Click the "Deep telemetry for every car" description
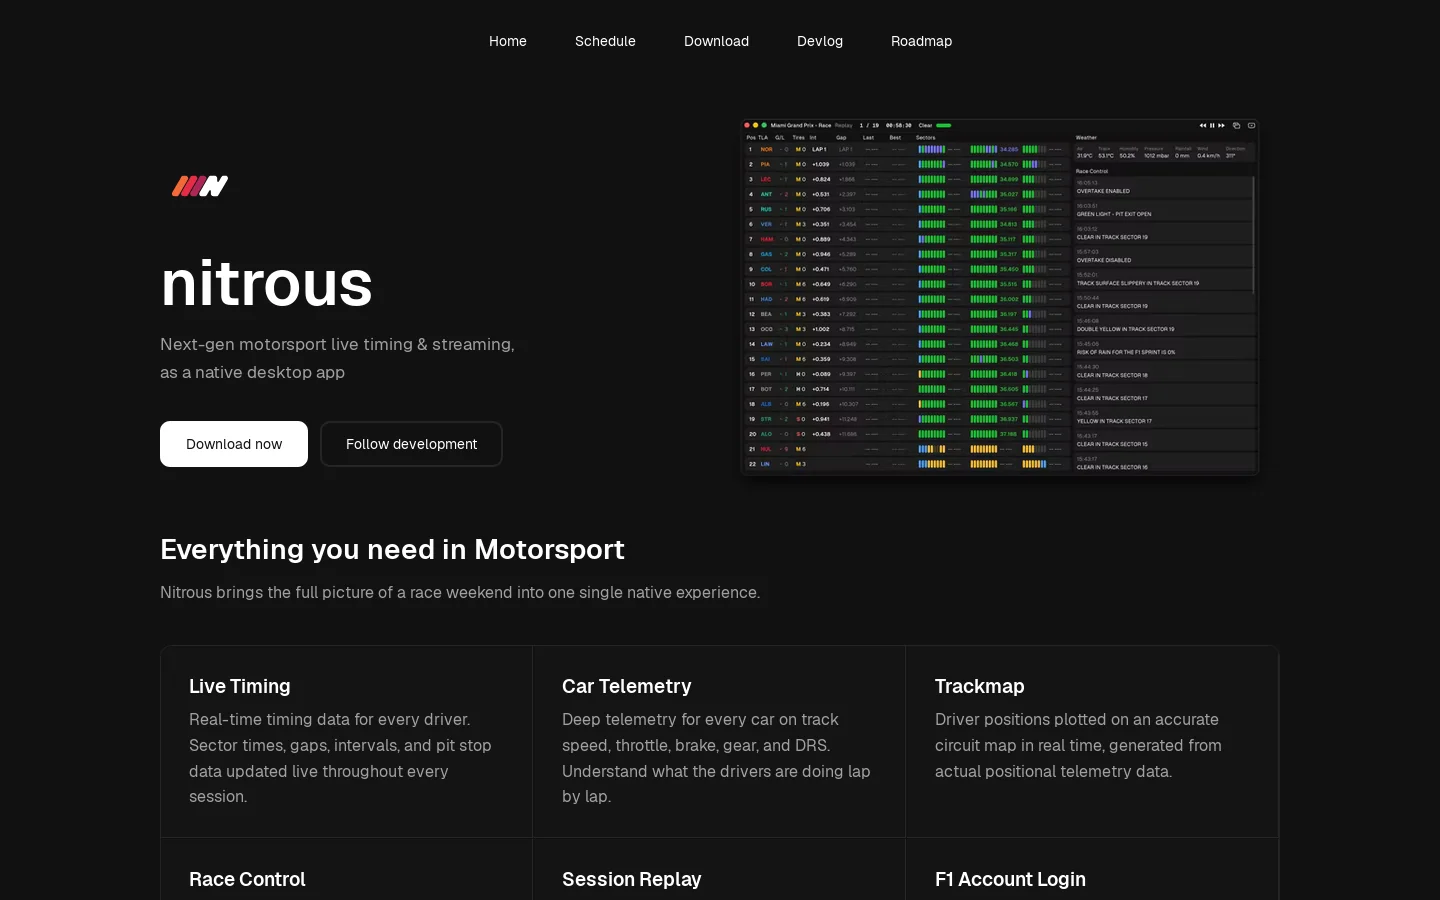Screen dimensions: 1440x900 (x=716, y=758)
